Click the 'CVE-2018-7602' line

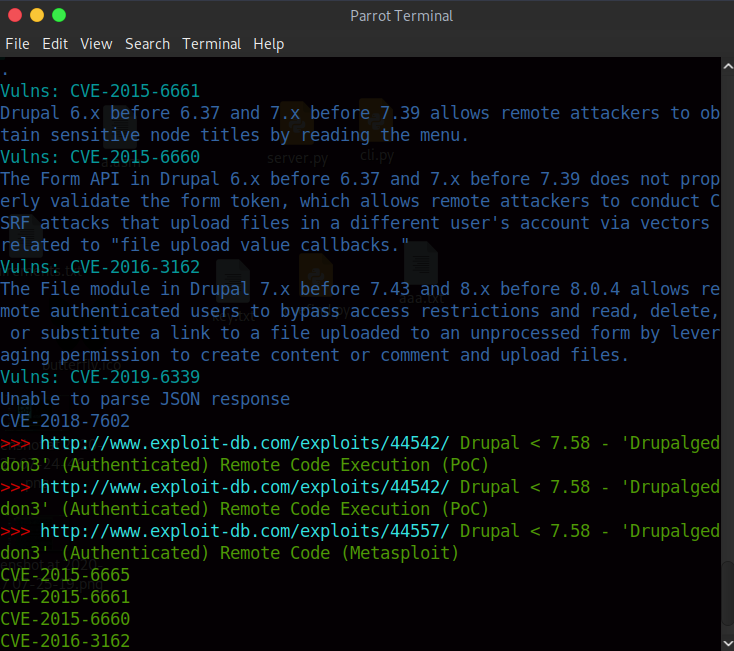[x=65, y=421]
